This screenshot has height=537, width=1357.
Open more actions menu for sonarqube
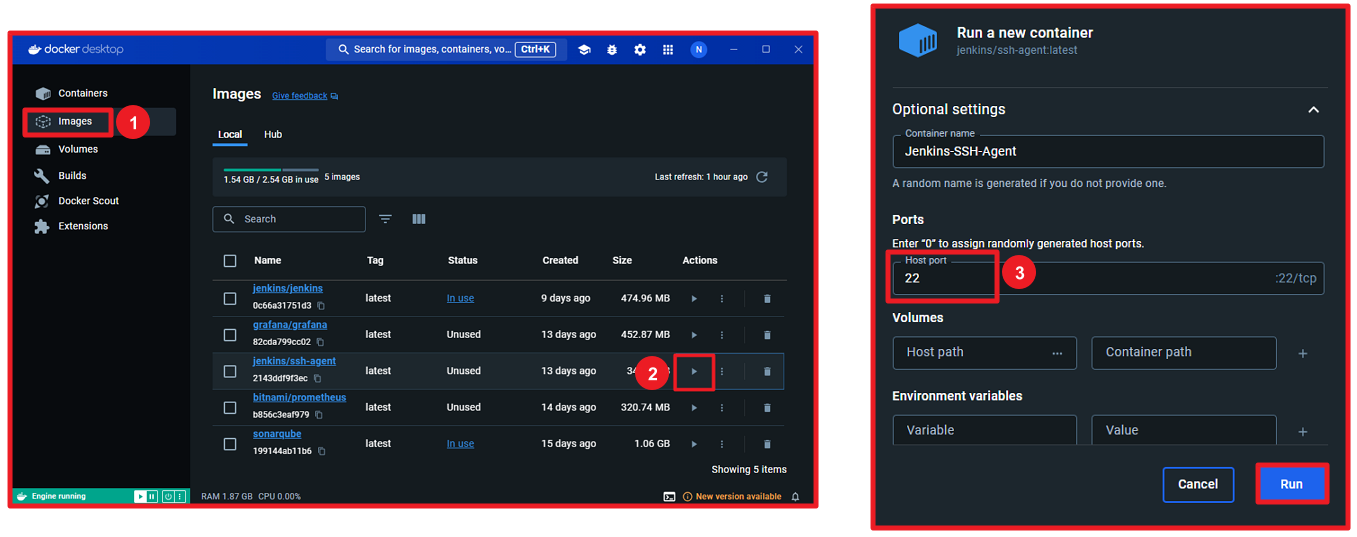722,444
